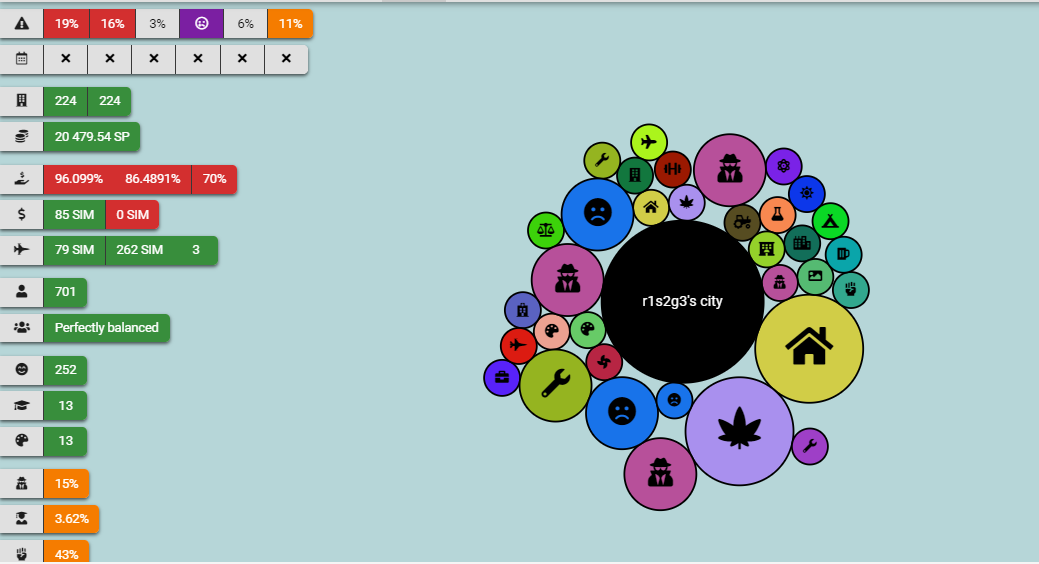The width and height of the screenshot is (1039, 564).
Task: Select the orange flask bubble
Action: [x=777, y=215]
